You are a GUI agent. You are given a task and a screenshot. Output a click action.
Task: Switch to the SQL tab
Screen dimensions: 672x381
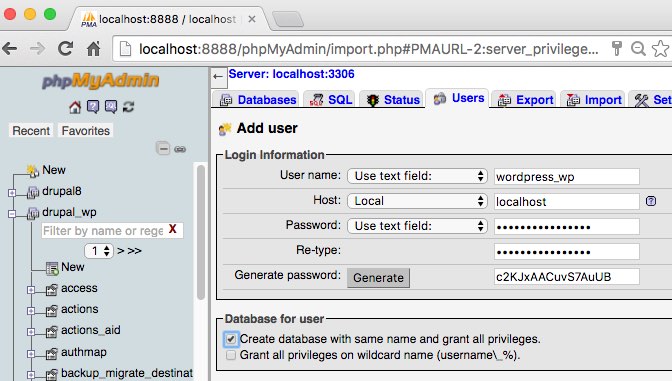[330, 99]
